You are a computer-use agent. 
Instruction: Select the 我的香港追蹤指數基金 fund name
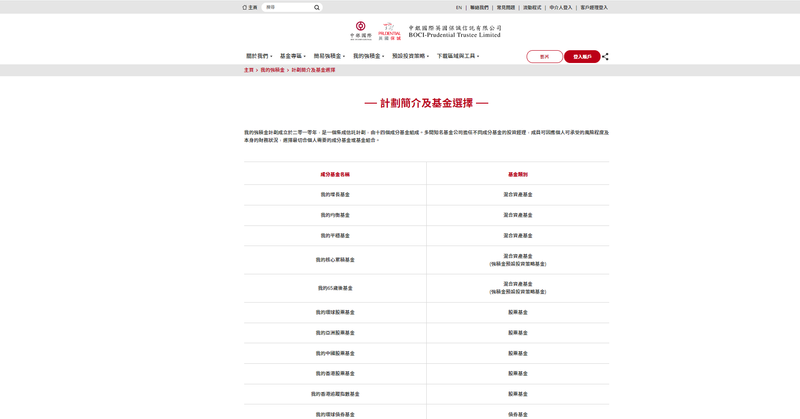pyautogui.click(x=335, y=394)
